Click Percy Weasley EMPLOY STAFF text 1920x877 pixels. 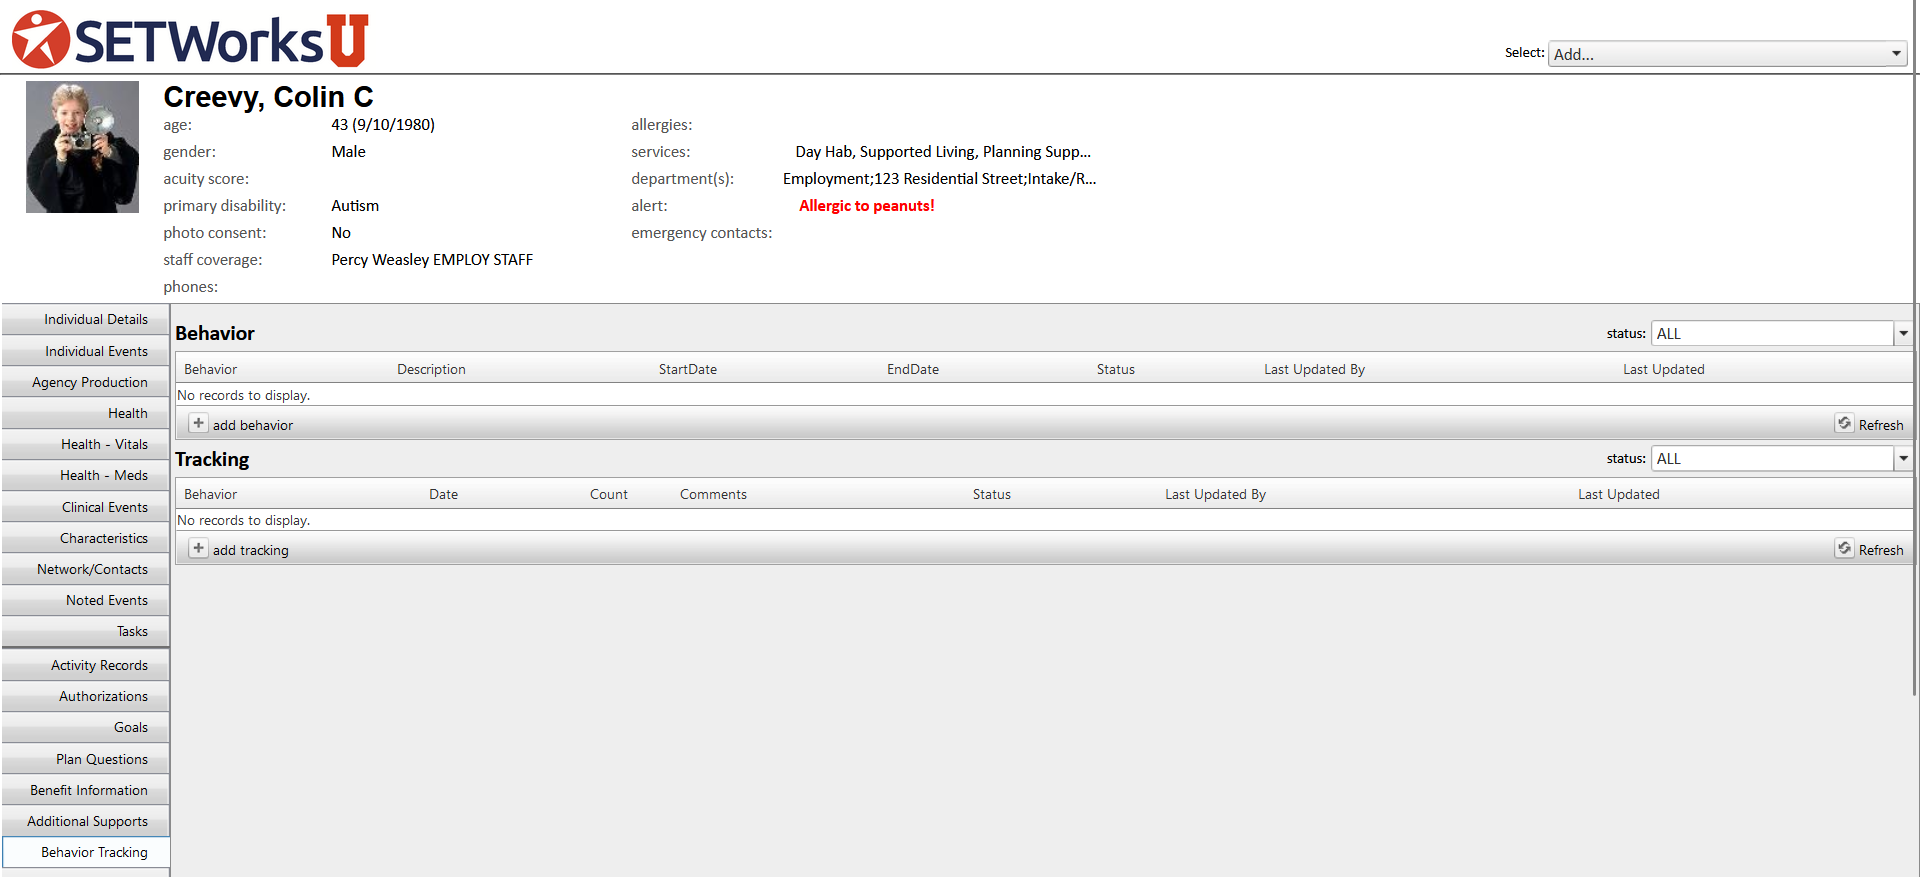(x=432, y=259)
